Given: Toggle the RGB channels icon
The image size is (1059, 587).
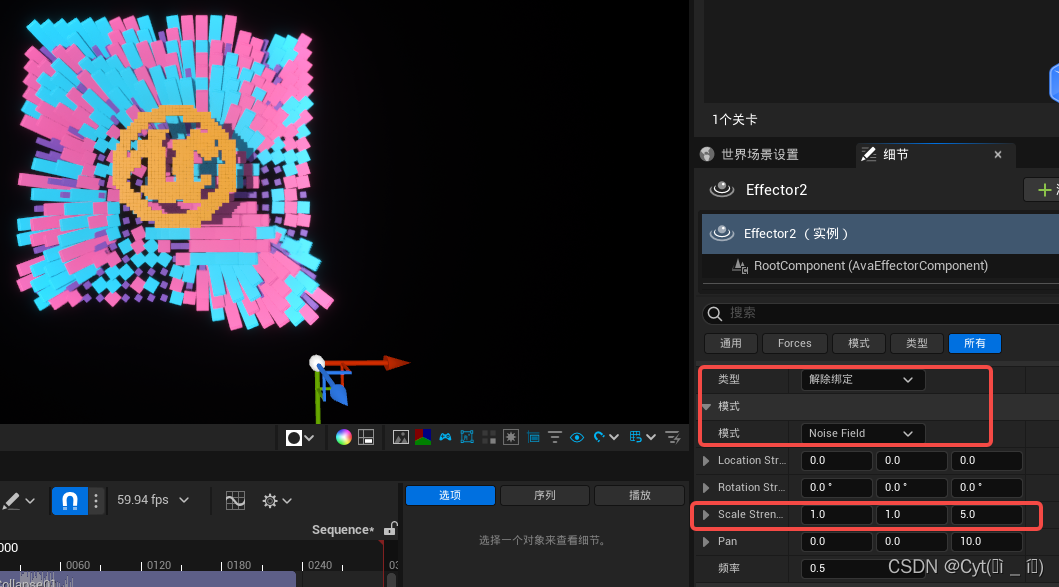Looking at the screenshot, I should click(x=423, y=437).
